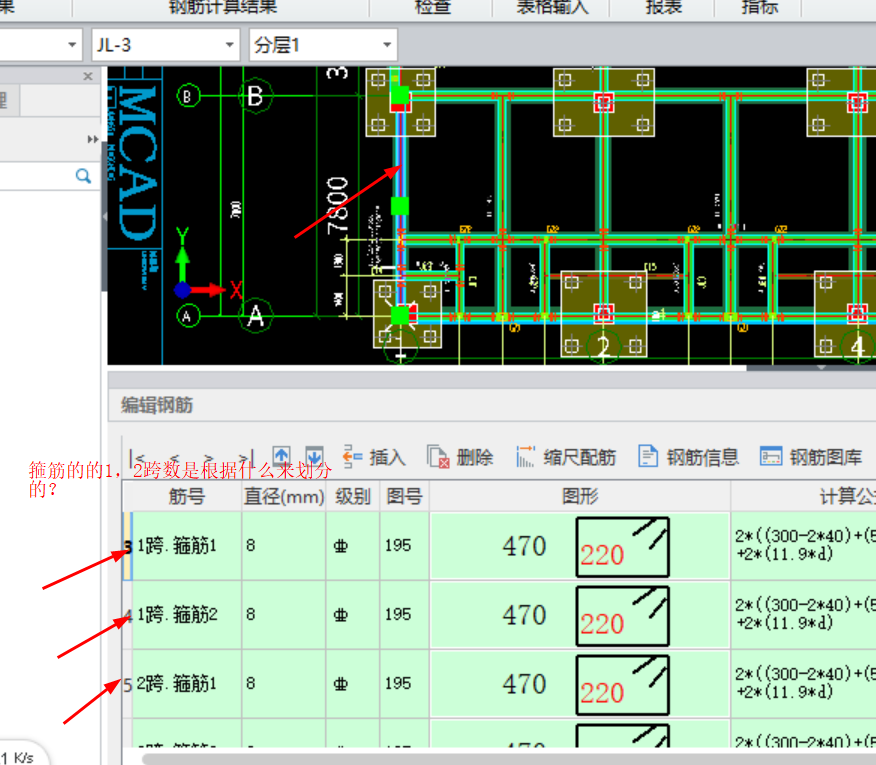Click formula cell of 1跨.箍筋1 row

point(803,546)
